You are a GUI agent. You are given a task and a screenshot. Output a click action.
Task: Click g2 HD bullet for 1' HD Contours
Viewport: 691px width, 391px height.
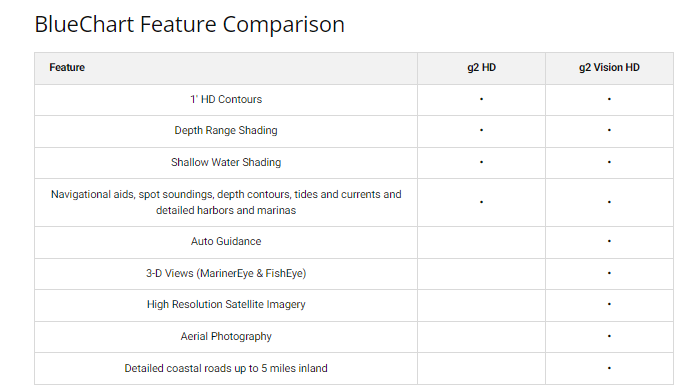click(481, 99)
